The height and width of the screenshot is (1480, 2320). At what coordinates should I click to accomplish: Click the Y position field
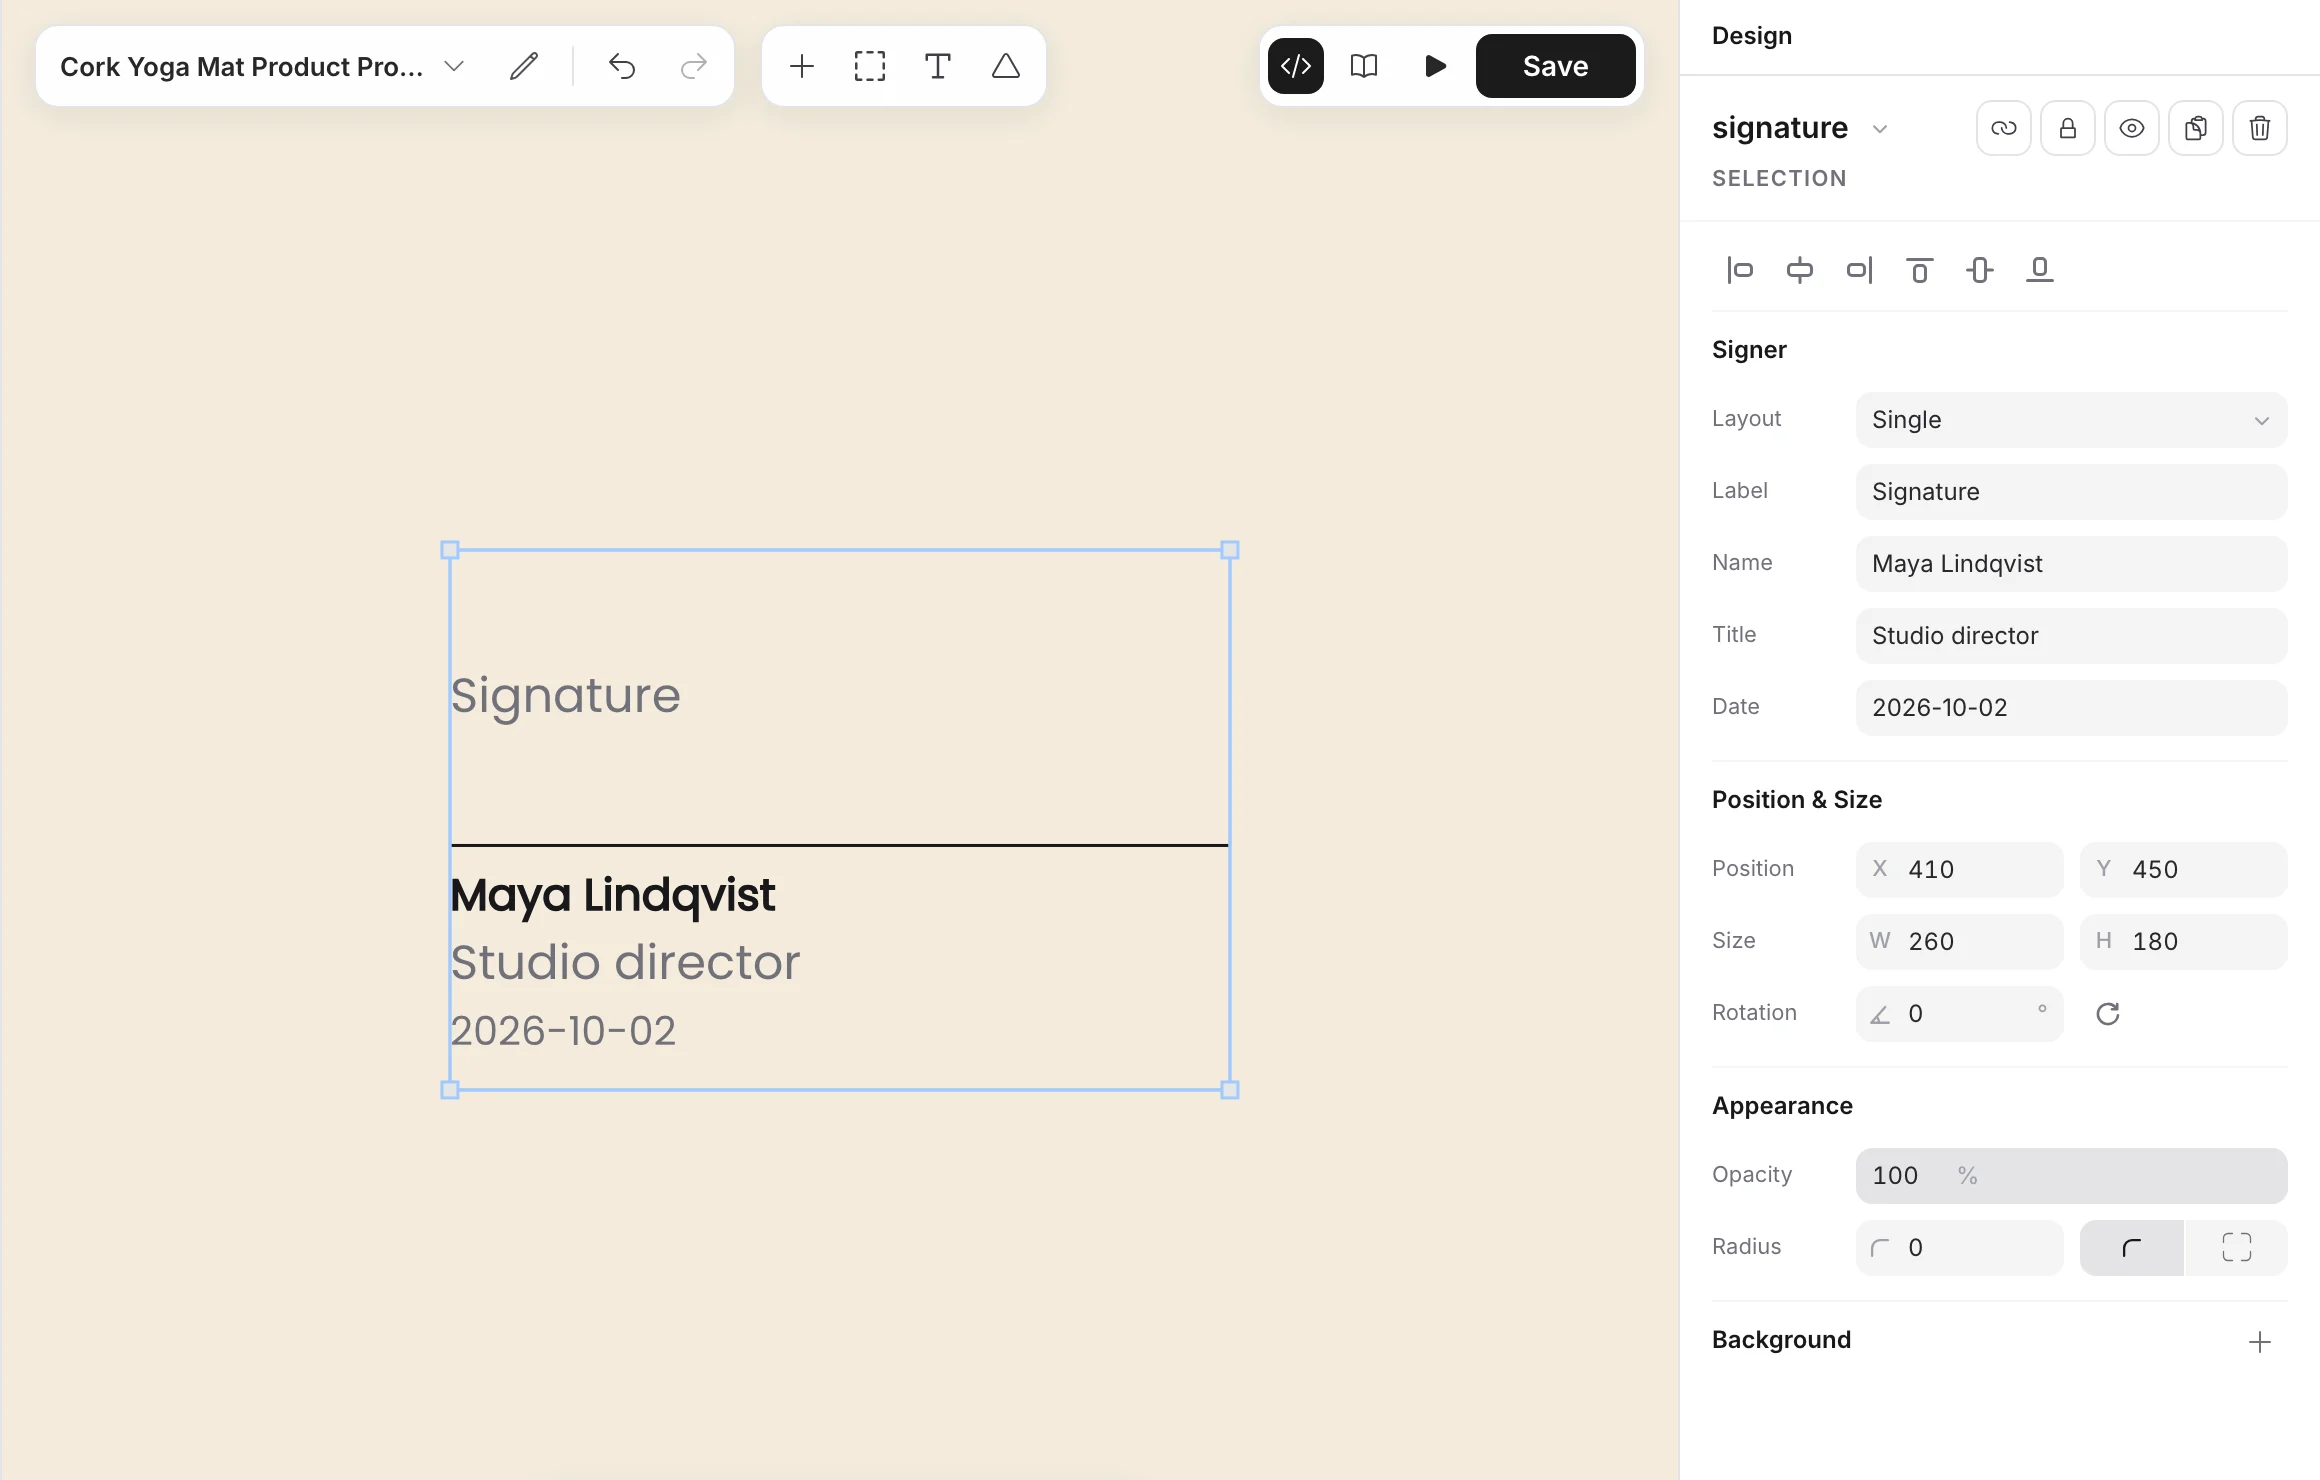[x=2184, y=870]
